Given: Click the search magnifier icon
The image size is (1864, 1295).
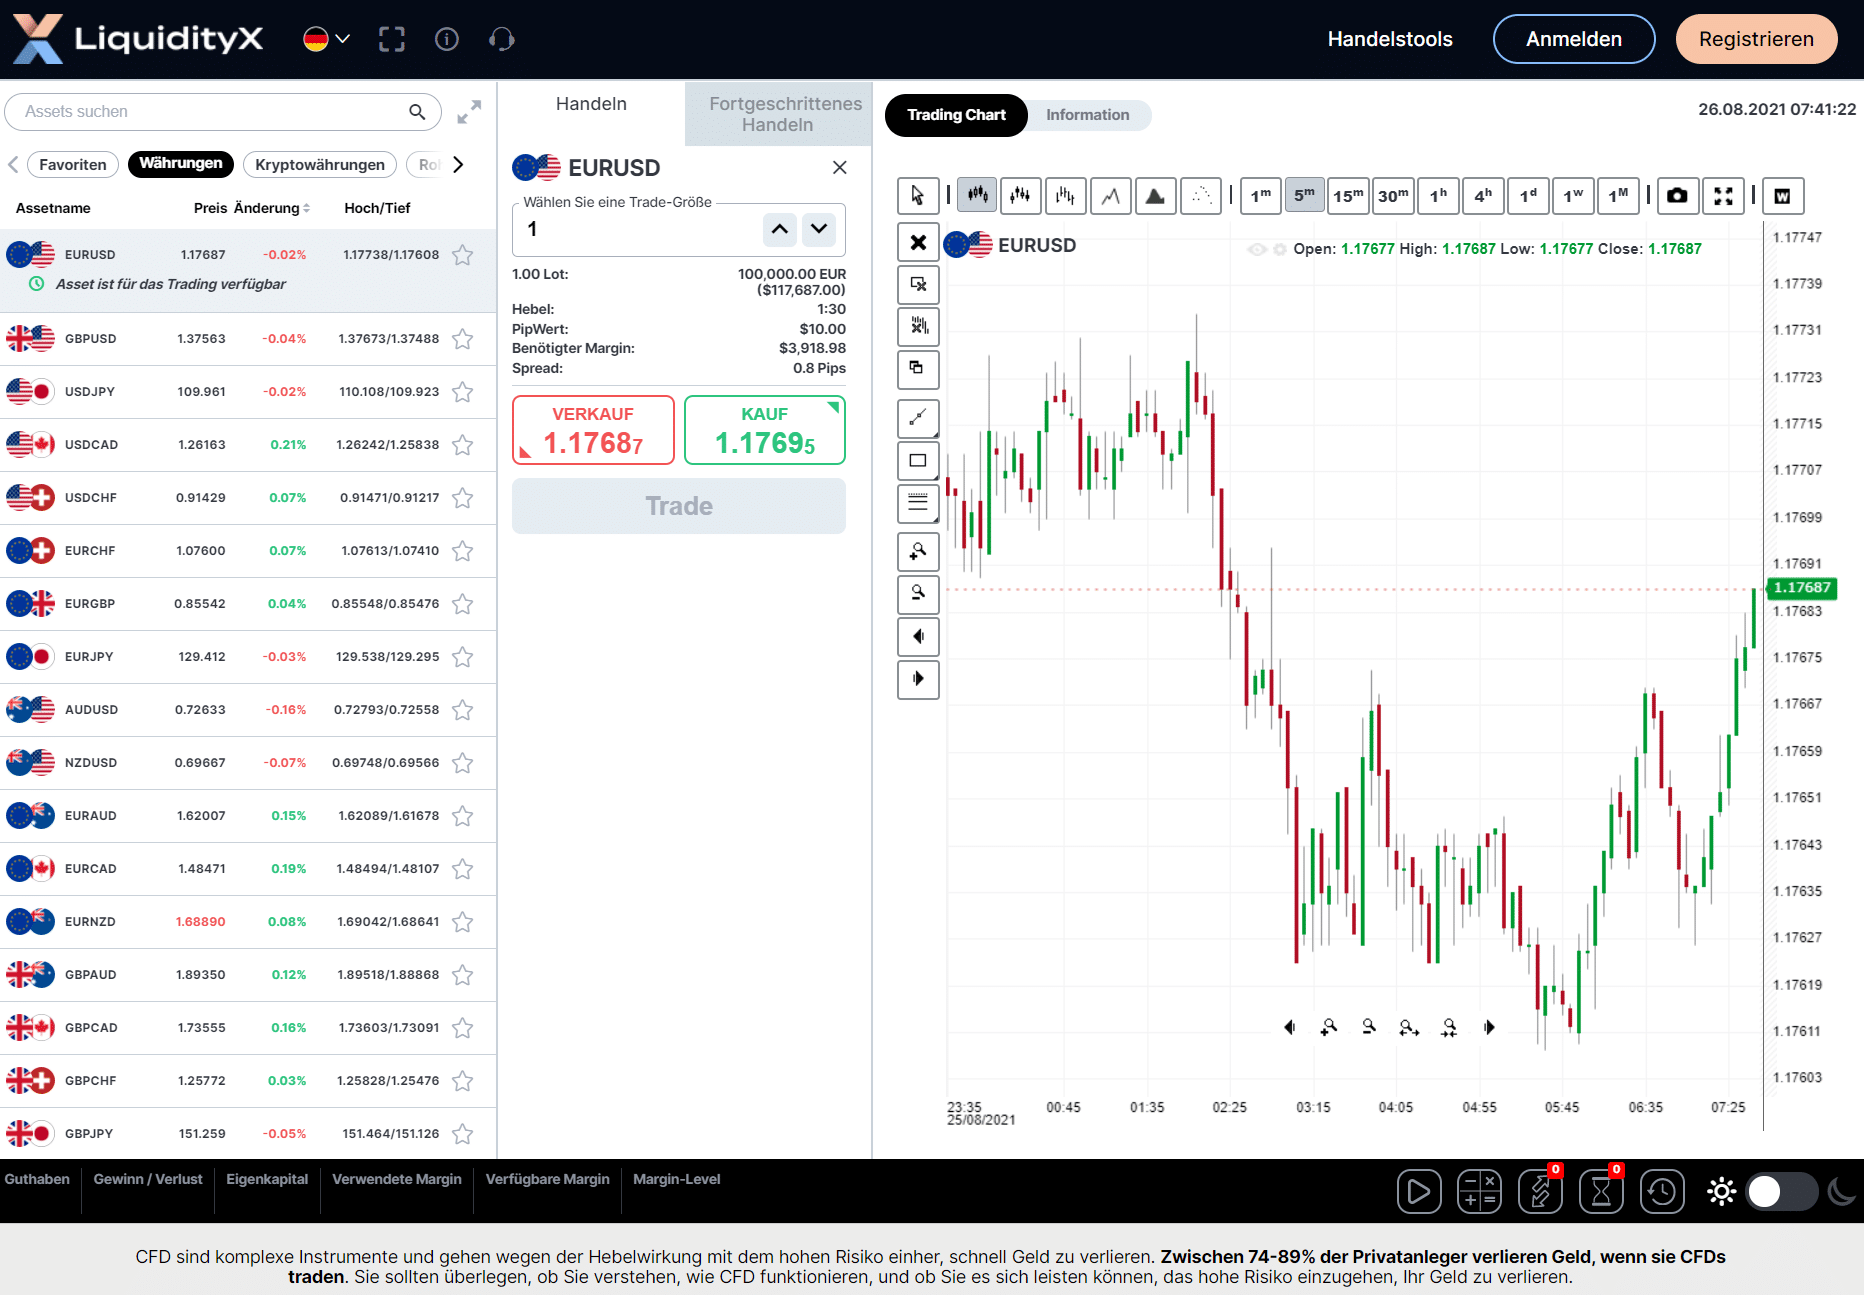Looking at the screenshot, I should tap(417, 112).
